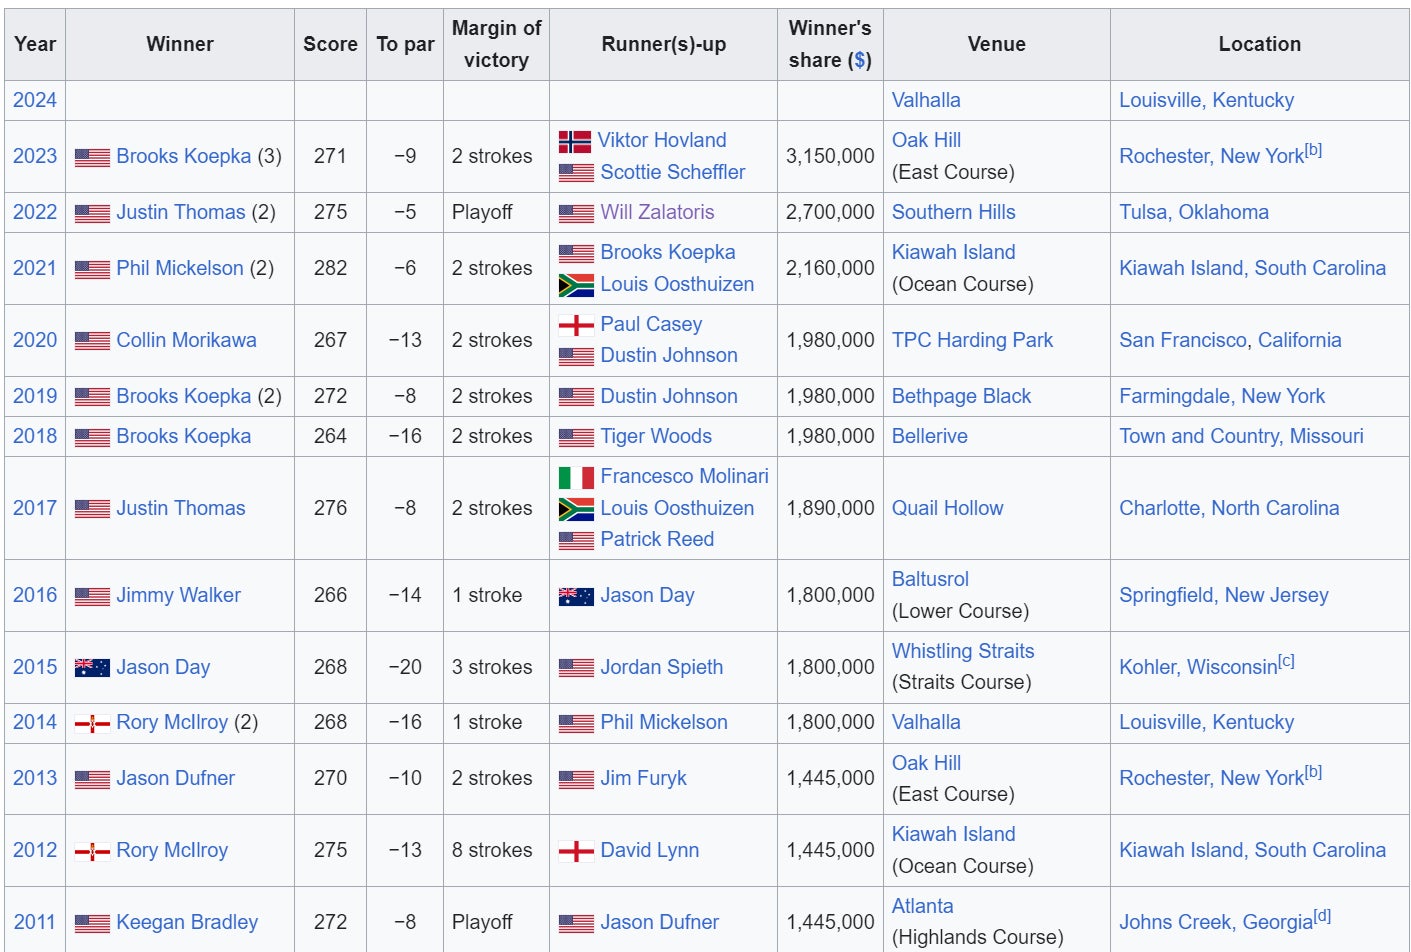Click US flag beside Collin Morikawa
Image resolution: width=1411 pixels, height=952 pixels.
pos(92,341)
